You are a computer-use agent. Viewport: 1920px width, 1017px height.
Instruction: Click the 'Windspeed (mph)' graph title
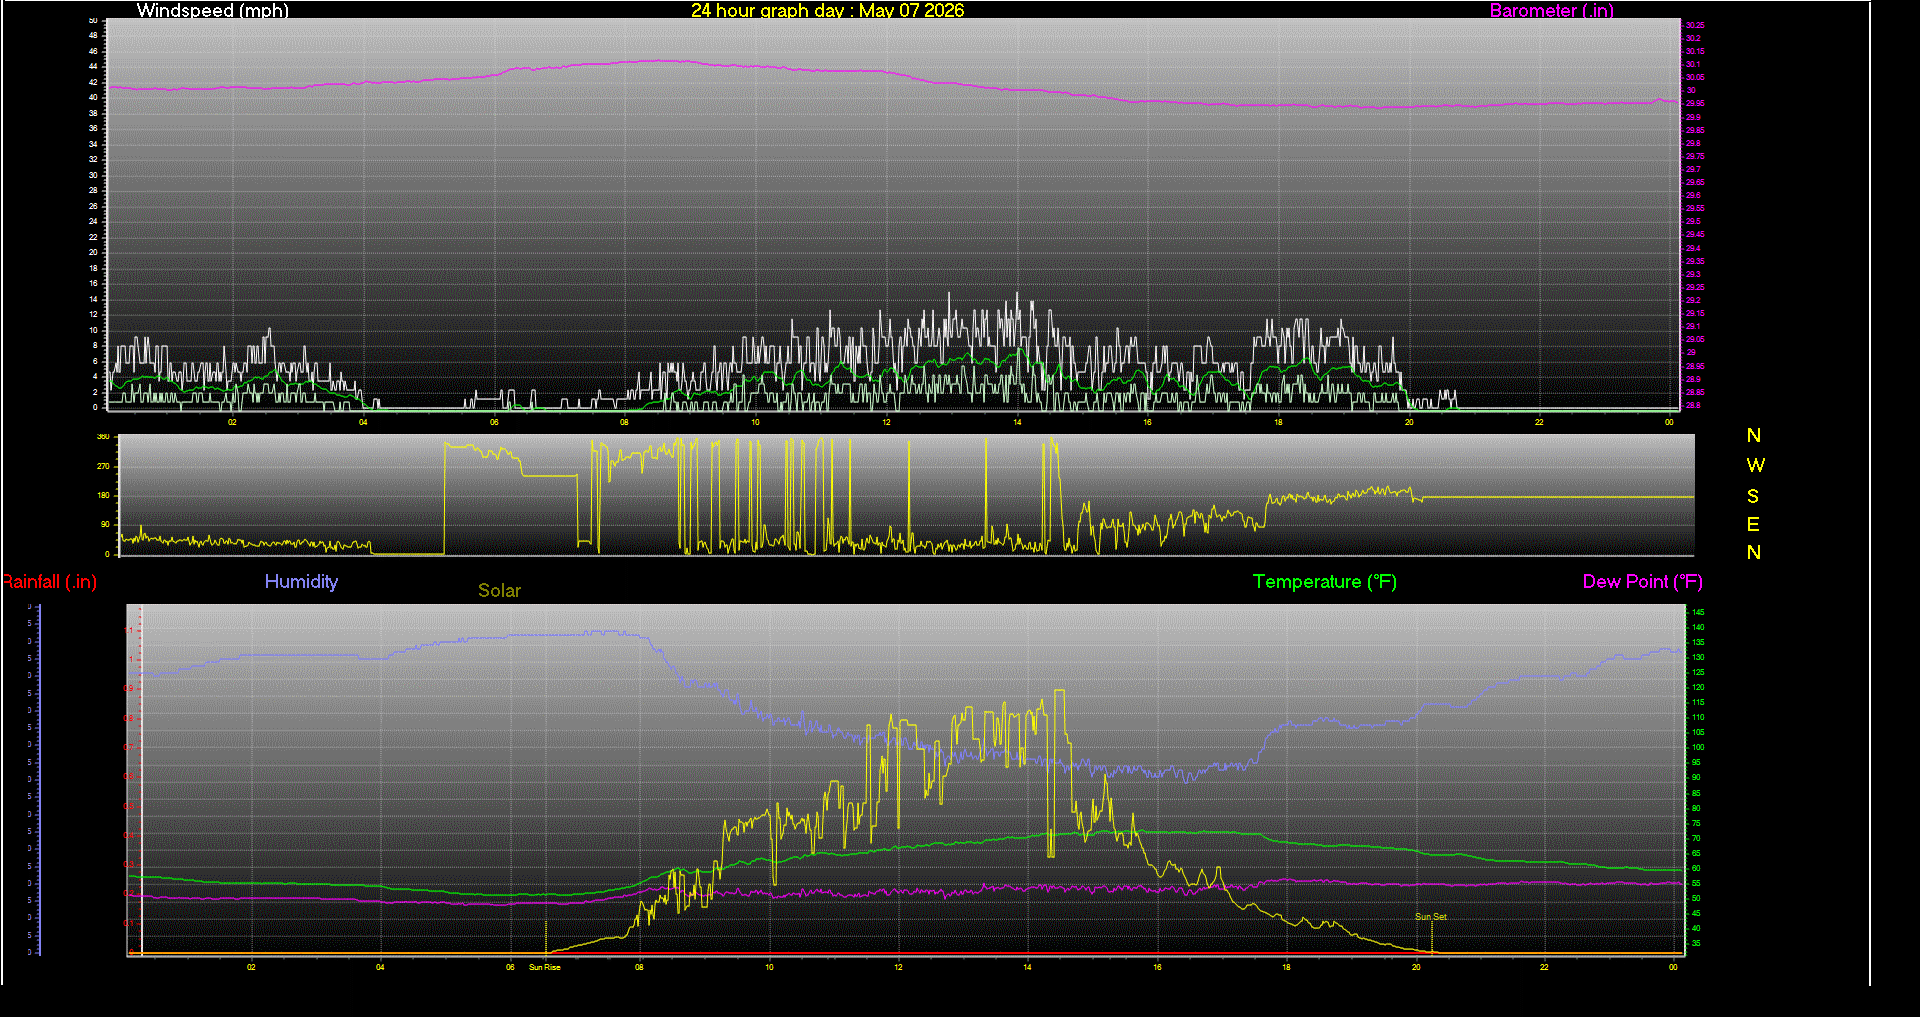[213, 10]
